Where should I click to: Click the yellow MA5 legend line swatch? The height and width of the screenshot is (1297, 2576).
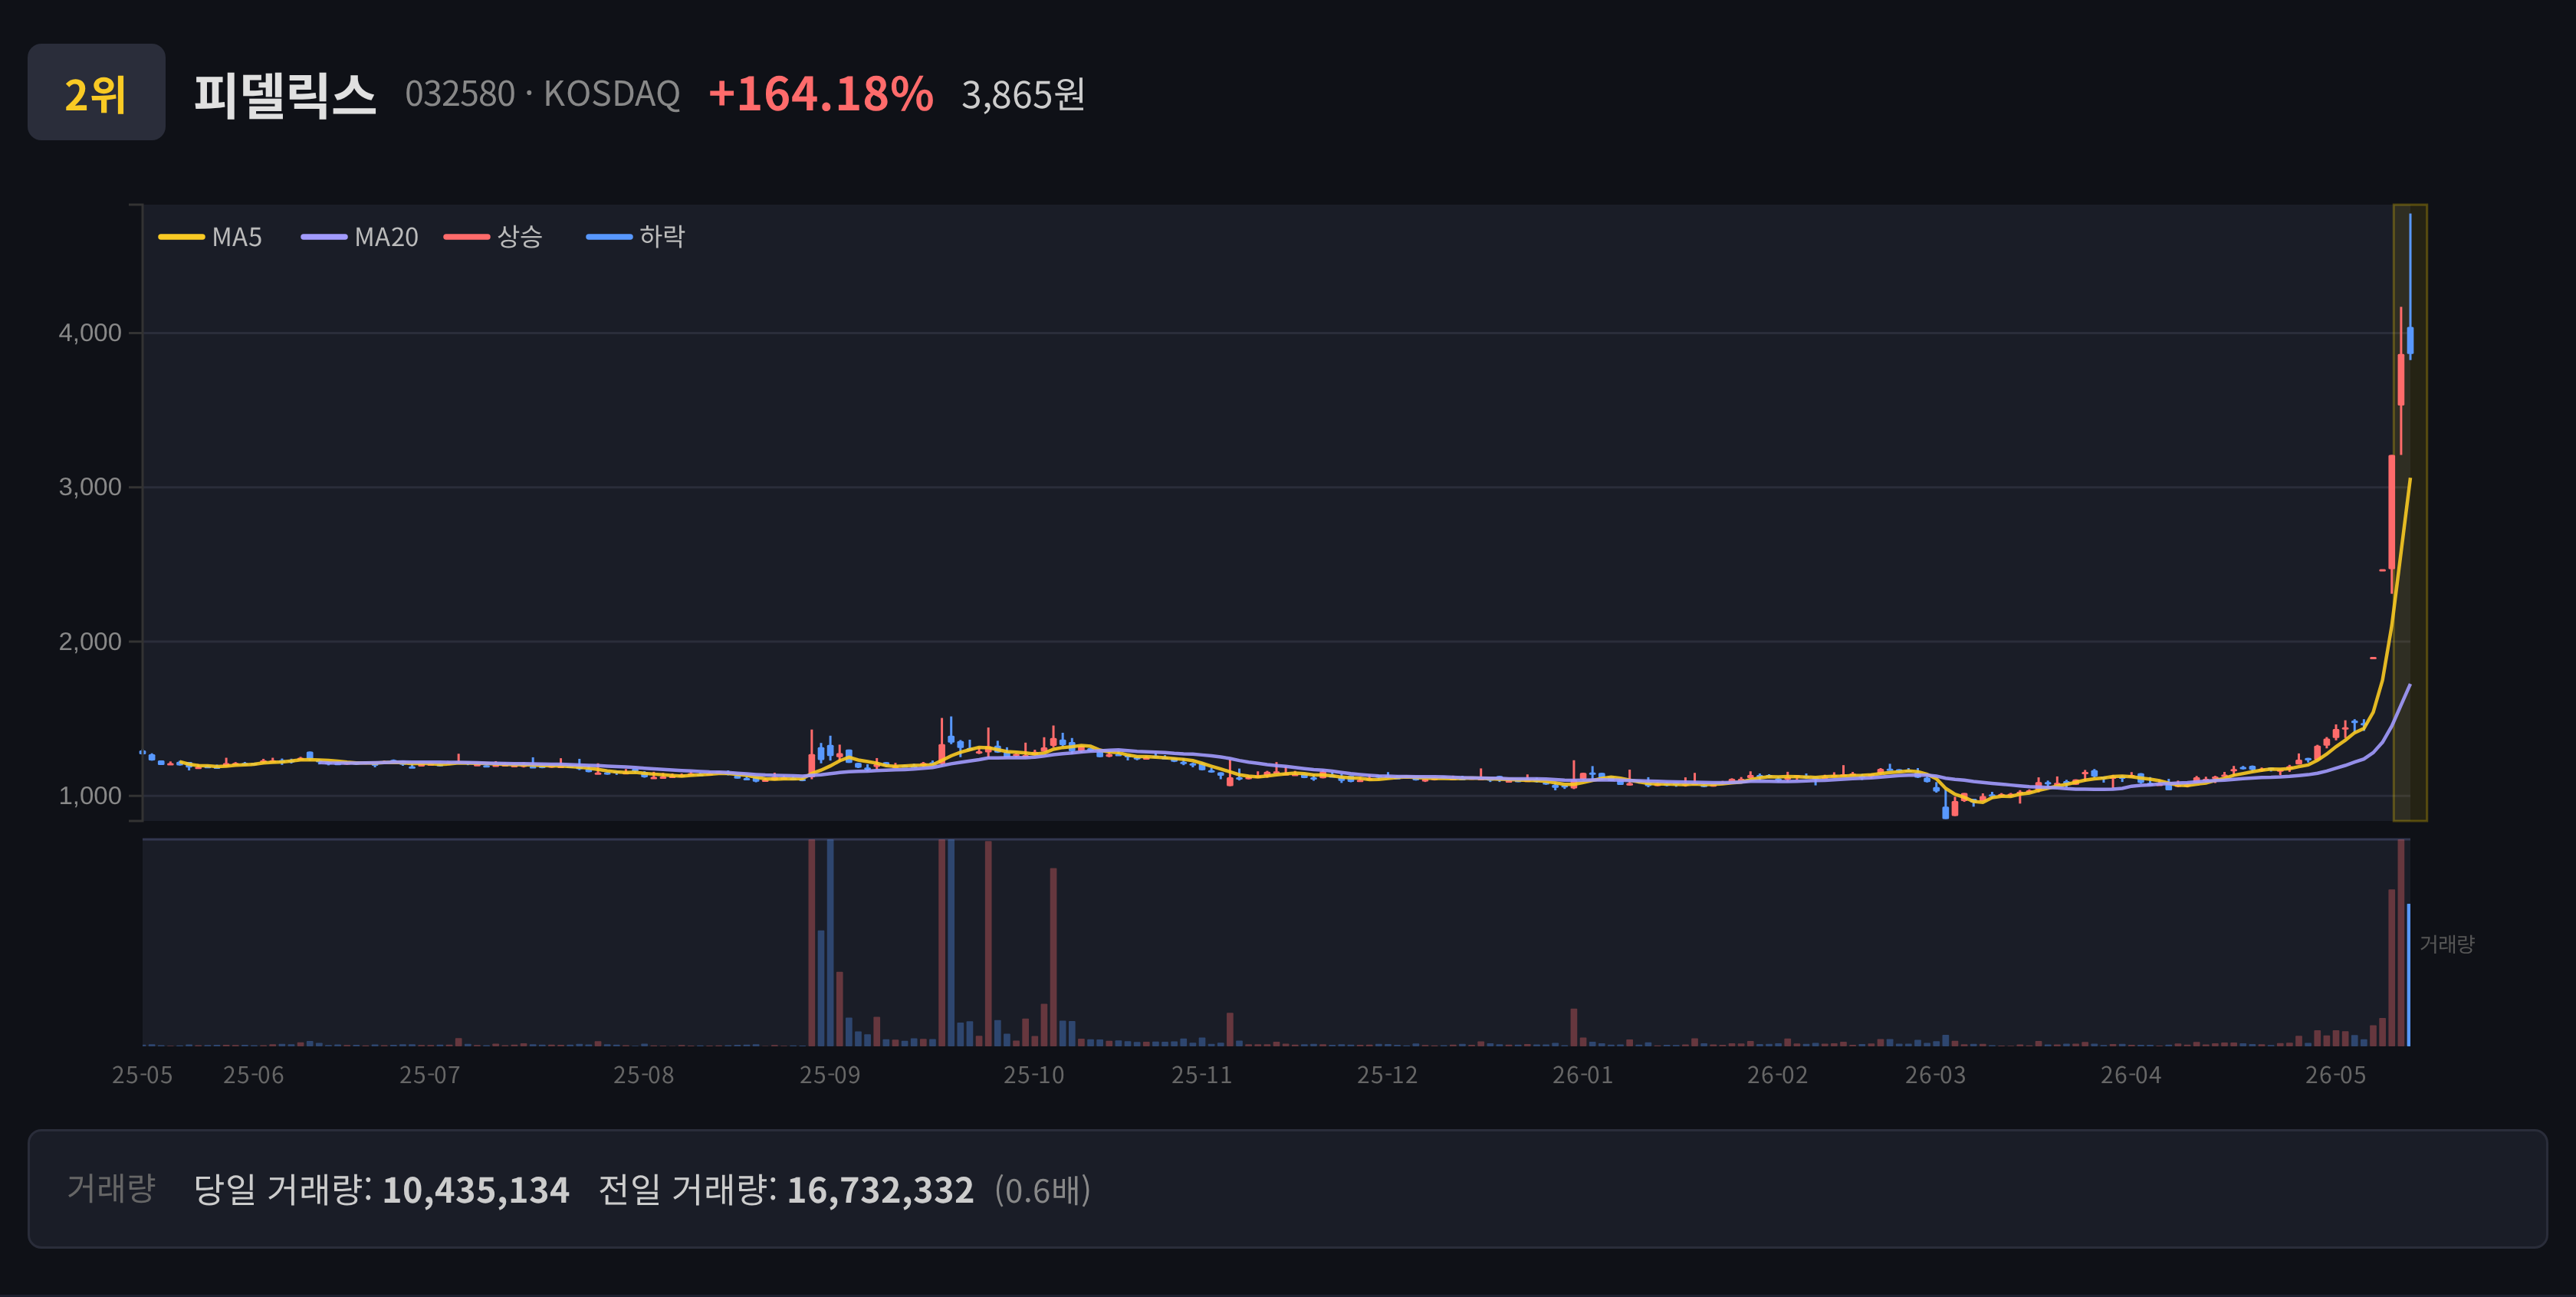point(181,237)
